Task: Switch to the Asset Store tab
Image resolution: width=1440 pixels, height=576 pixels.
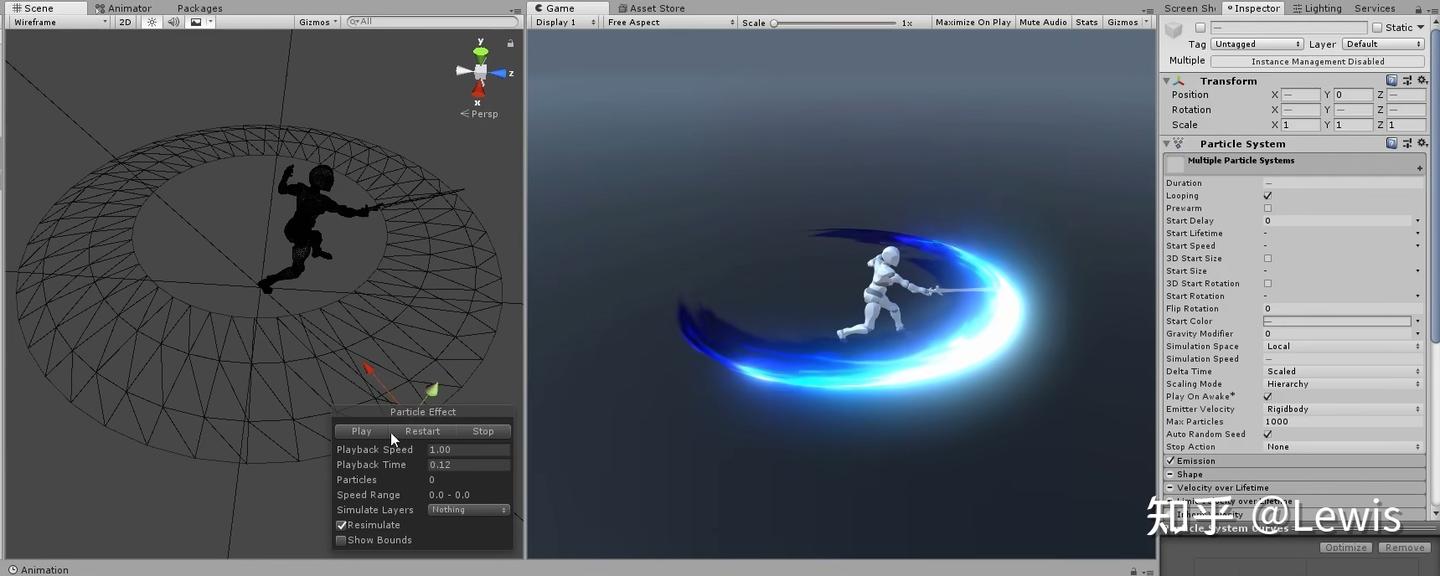Action: tap(650, 8)
